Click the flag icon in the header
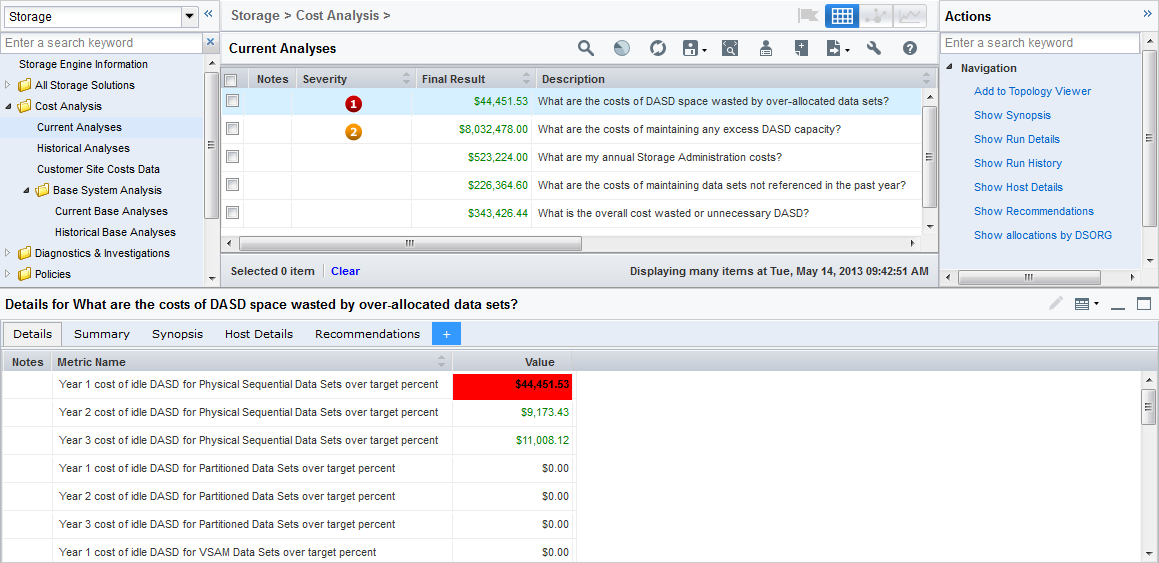The width and height of the screenshot is (1159, 563). (x=807, y=16)
